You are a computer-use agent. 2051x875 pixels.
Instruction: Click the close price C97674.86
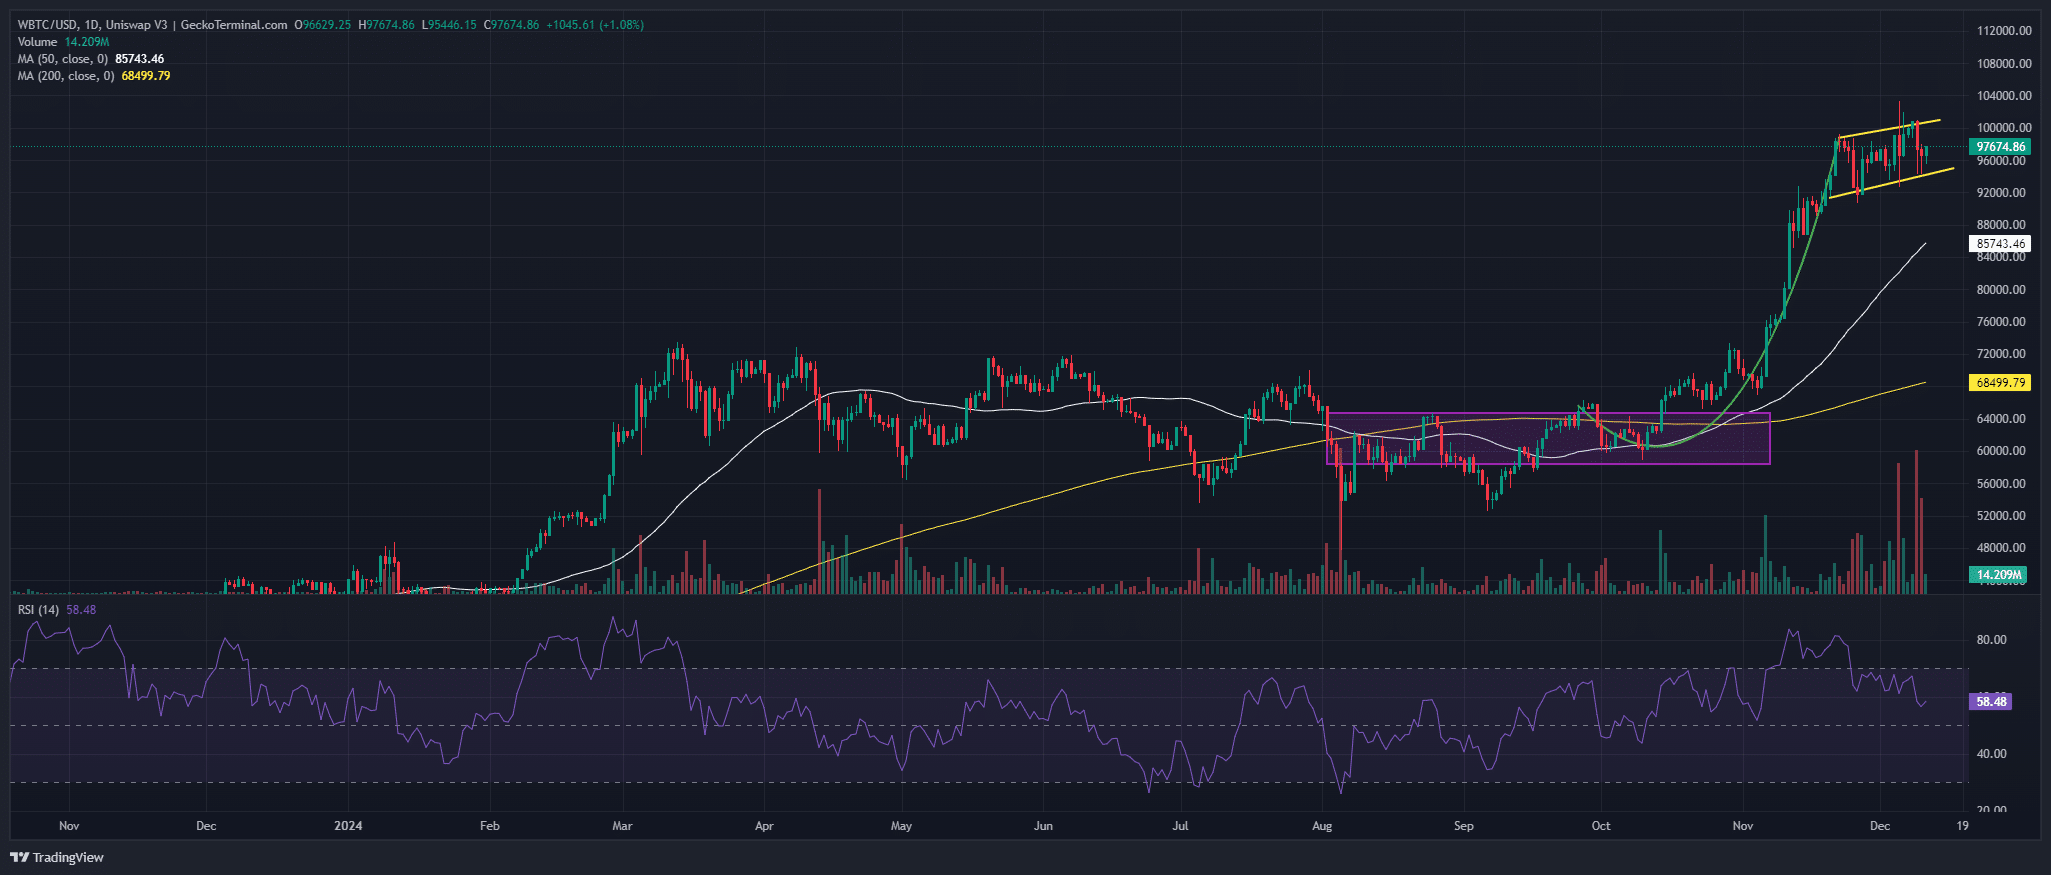coord(511,25)
